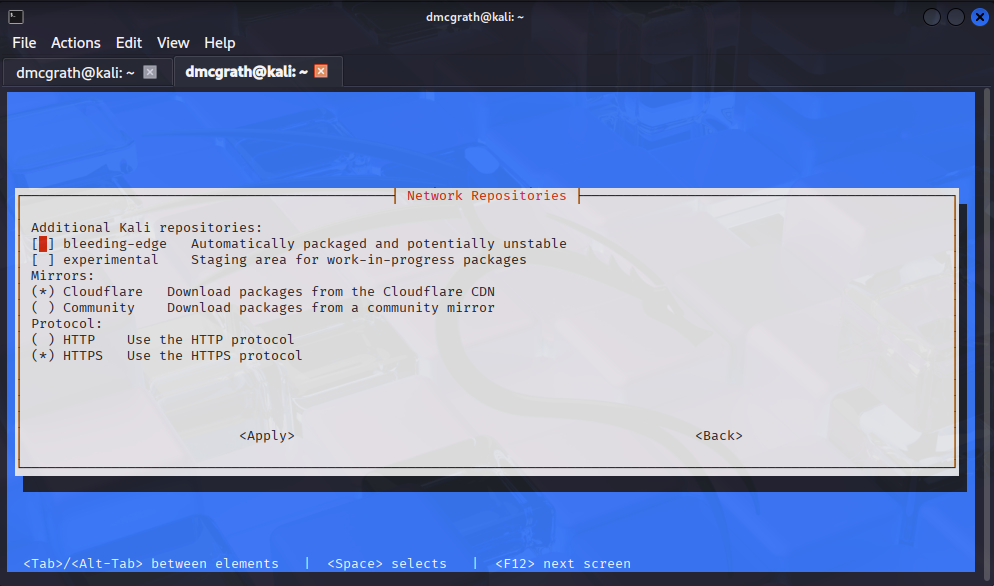Click 'Automatically packaged and potentially unstable' description
This screenshot has width=994, height=586.
tap(378, 244)
